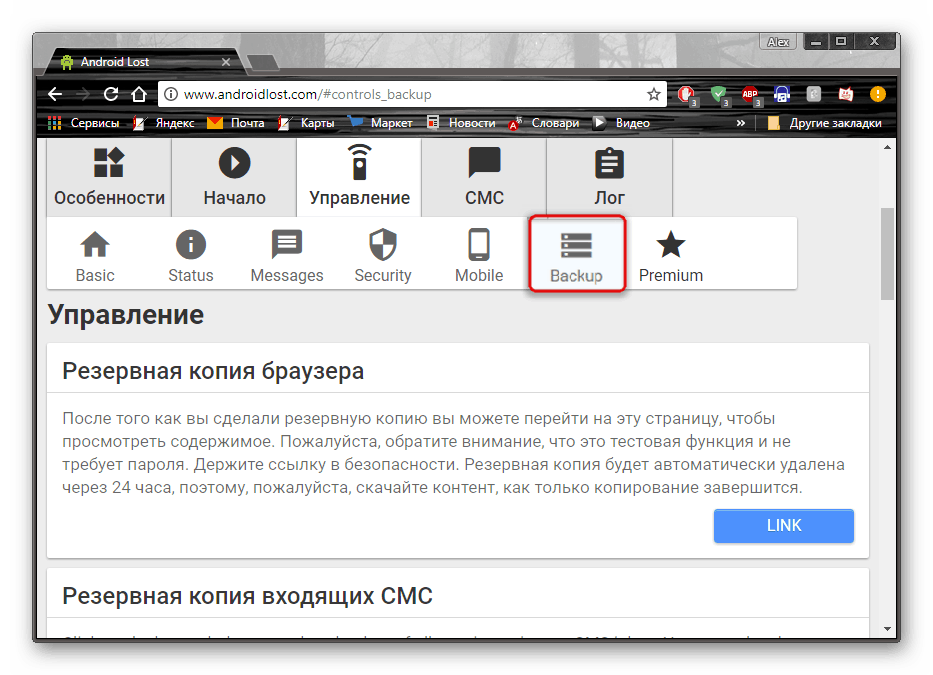Open the Лог tab
This screenshot has height=675, width=933.
click(x=609, y=177)
